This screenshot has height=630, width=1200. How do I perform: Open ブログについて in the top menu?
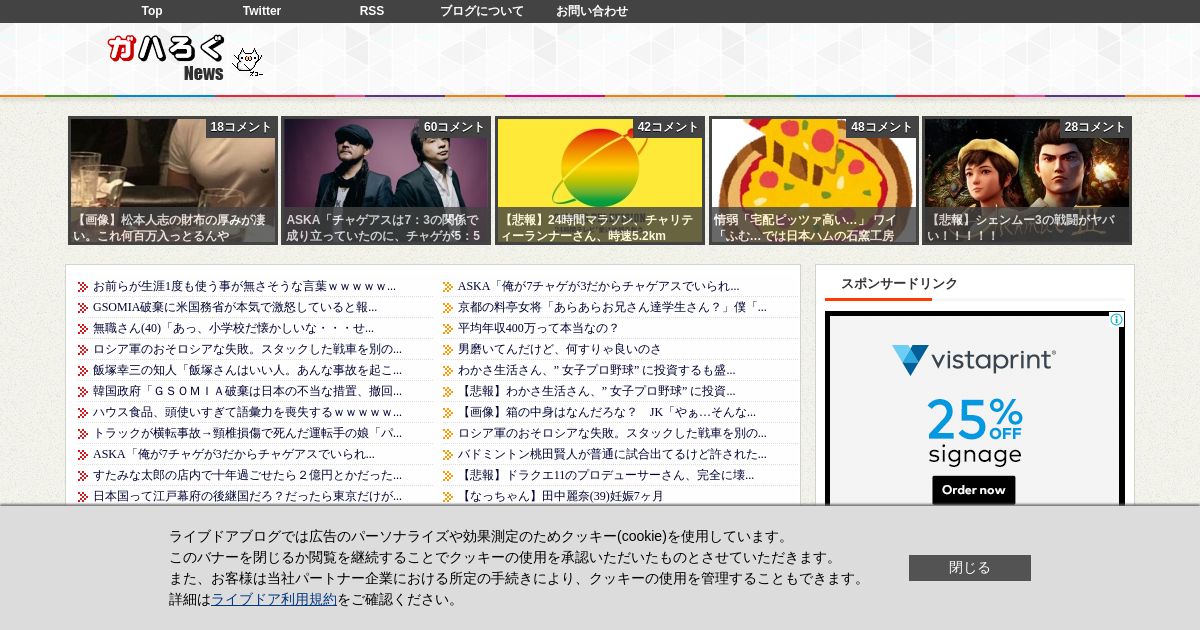pos(482,11)
